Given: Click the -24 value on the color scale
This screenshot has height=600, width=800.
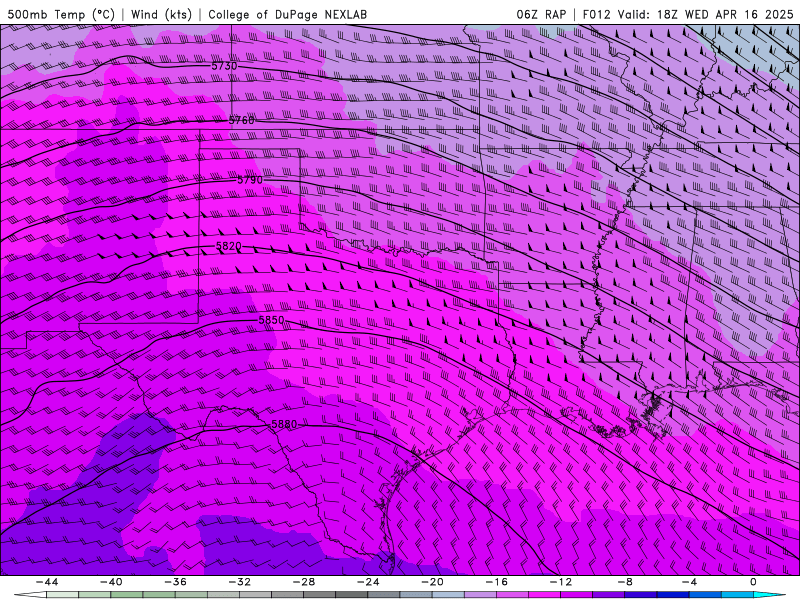Looking at the screenshot, I should pyautogui.click(x=368, y=582).
